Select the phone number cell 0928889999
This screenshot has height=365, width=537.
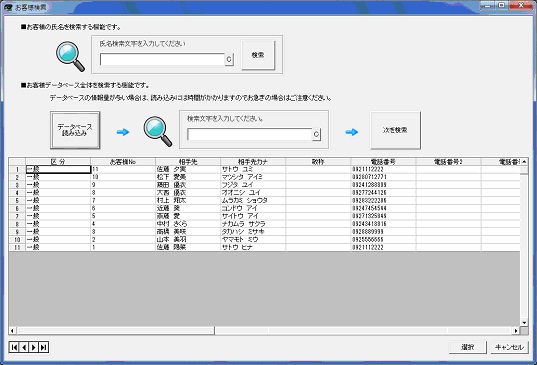click(383, 232)
